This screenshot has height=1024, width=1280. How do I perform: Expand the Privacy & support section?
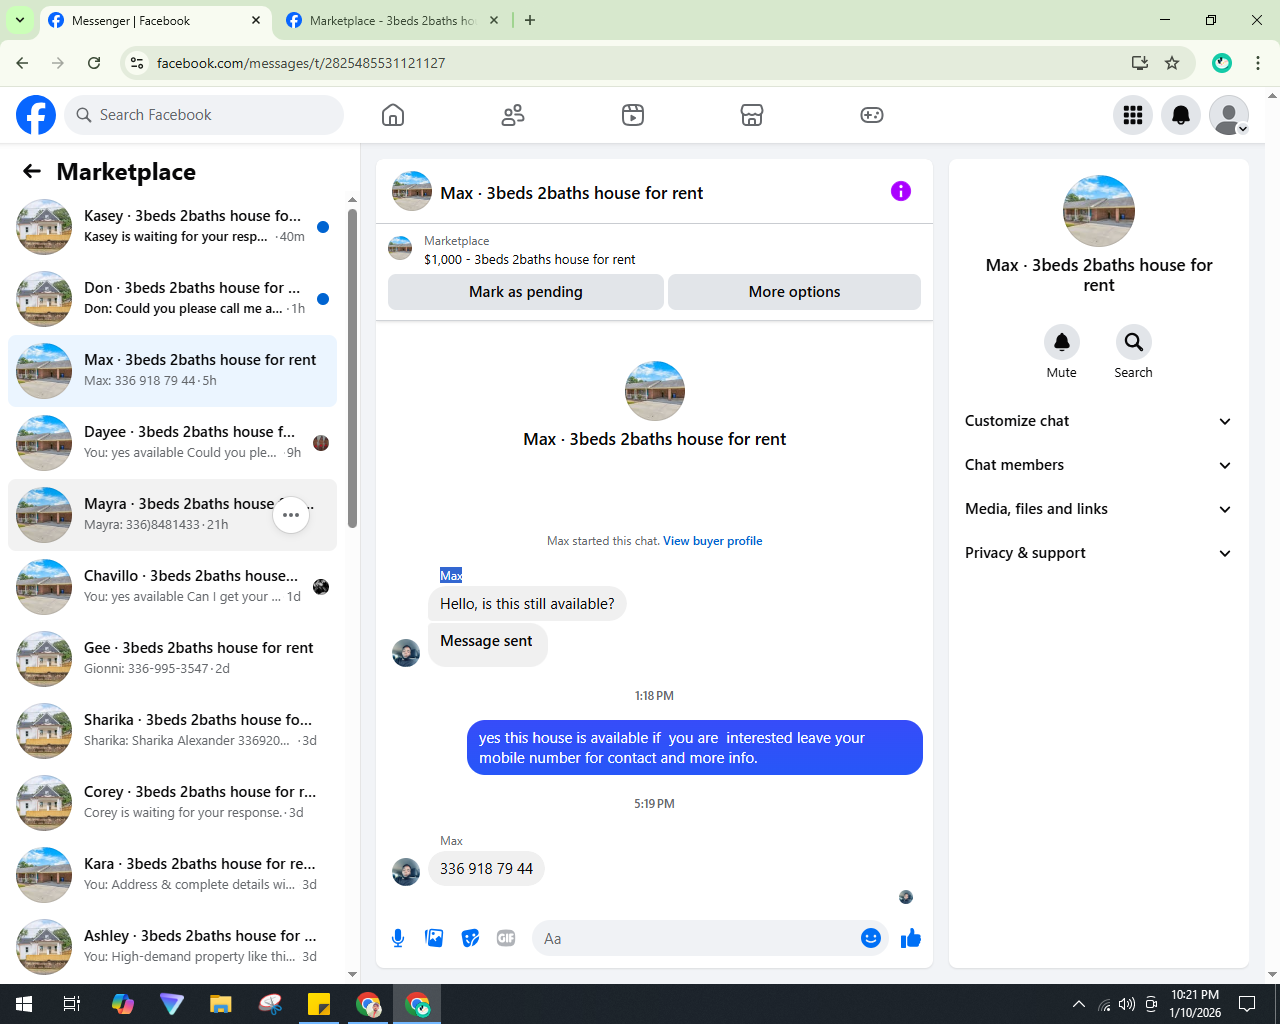tap(1098, 553)
